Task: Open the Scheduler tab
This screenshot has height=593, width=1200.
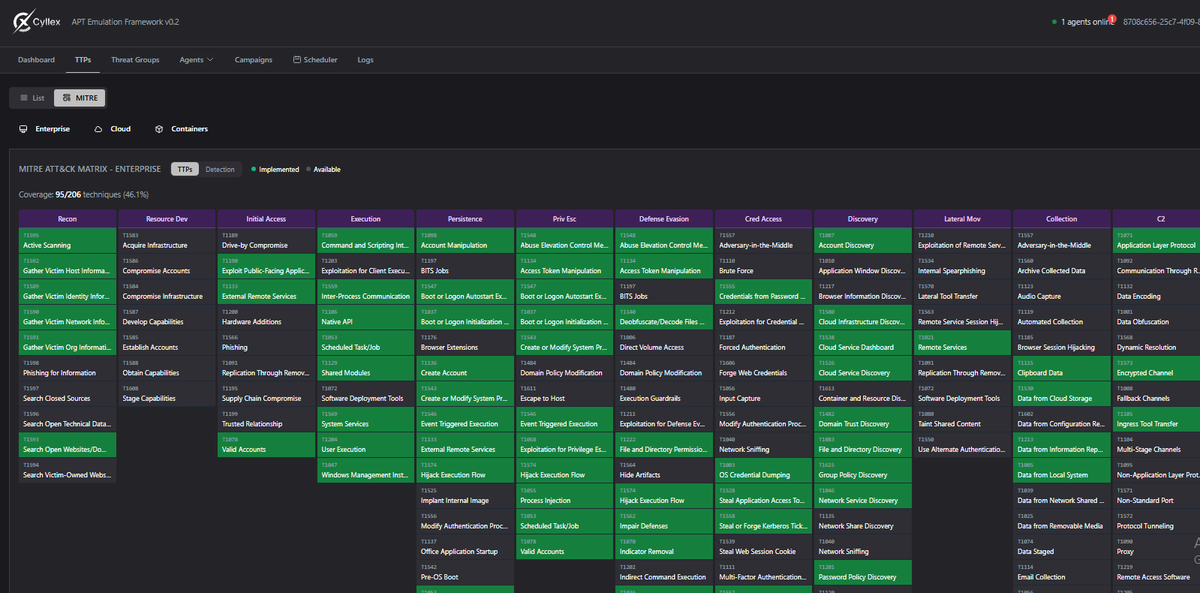Action: (x=315, y=60)
